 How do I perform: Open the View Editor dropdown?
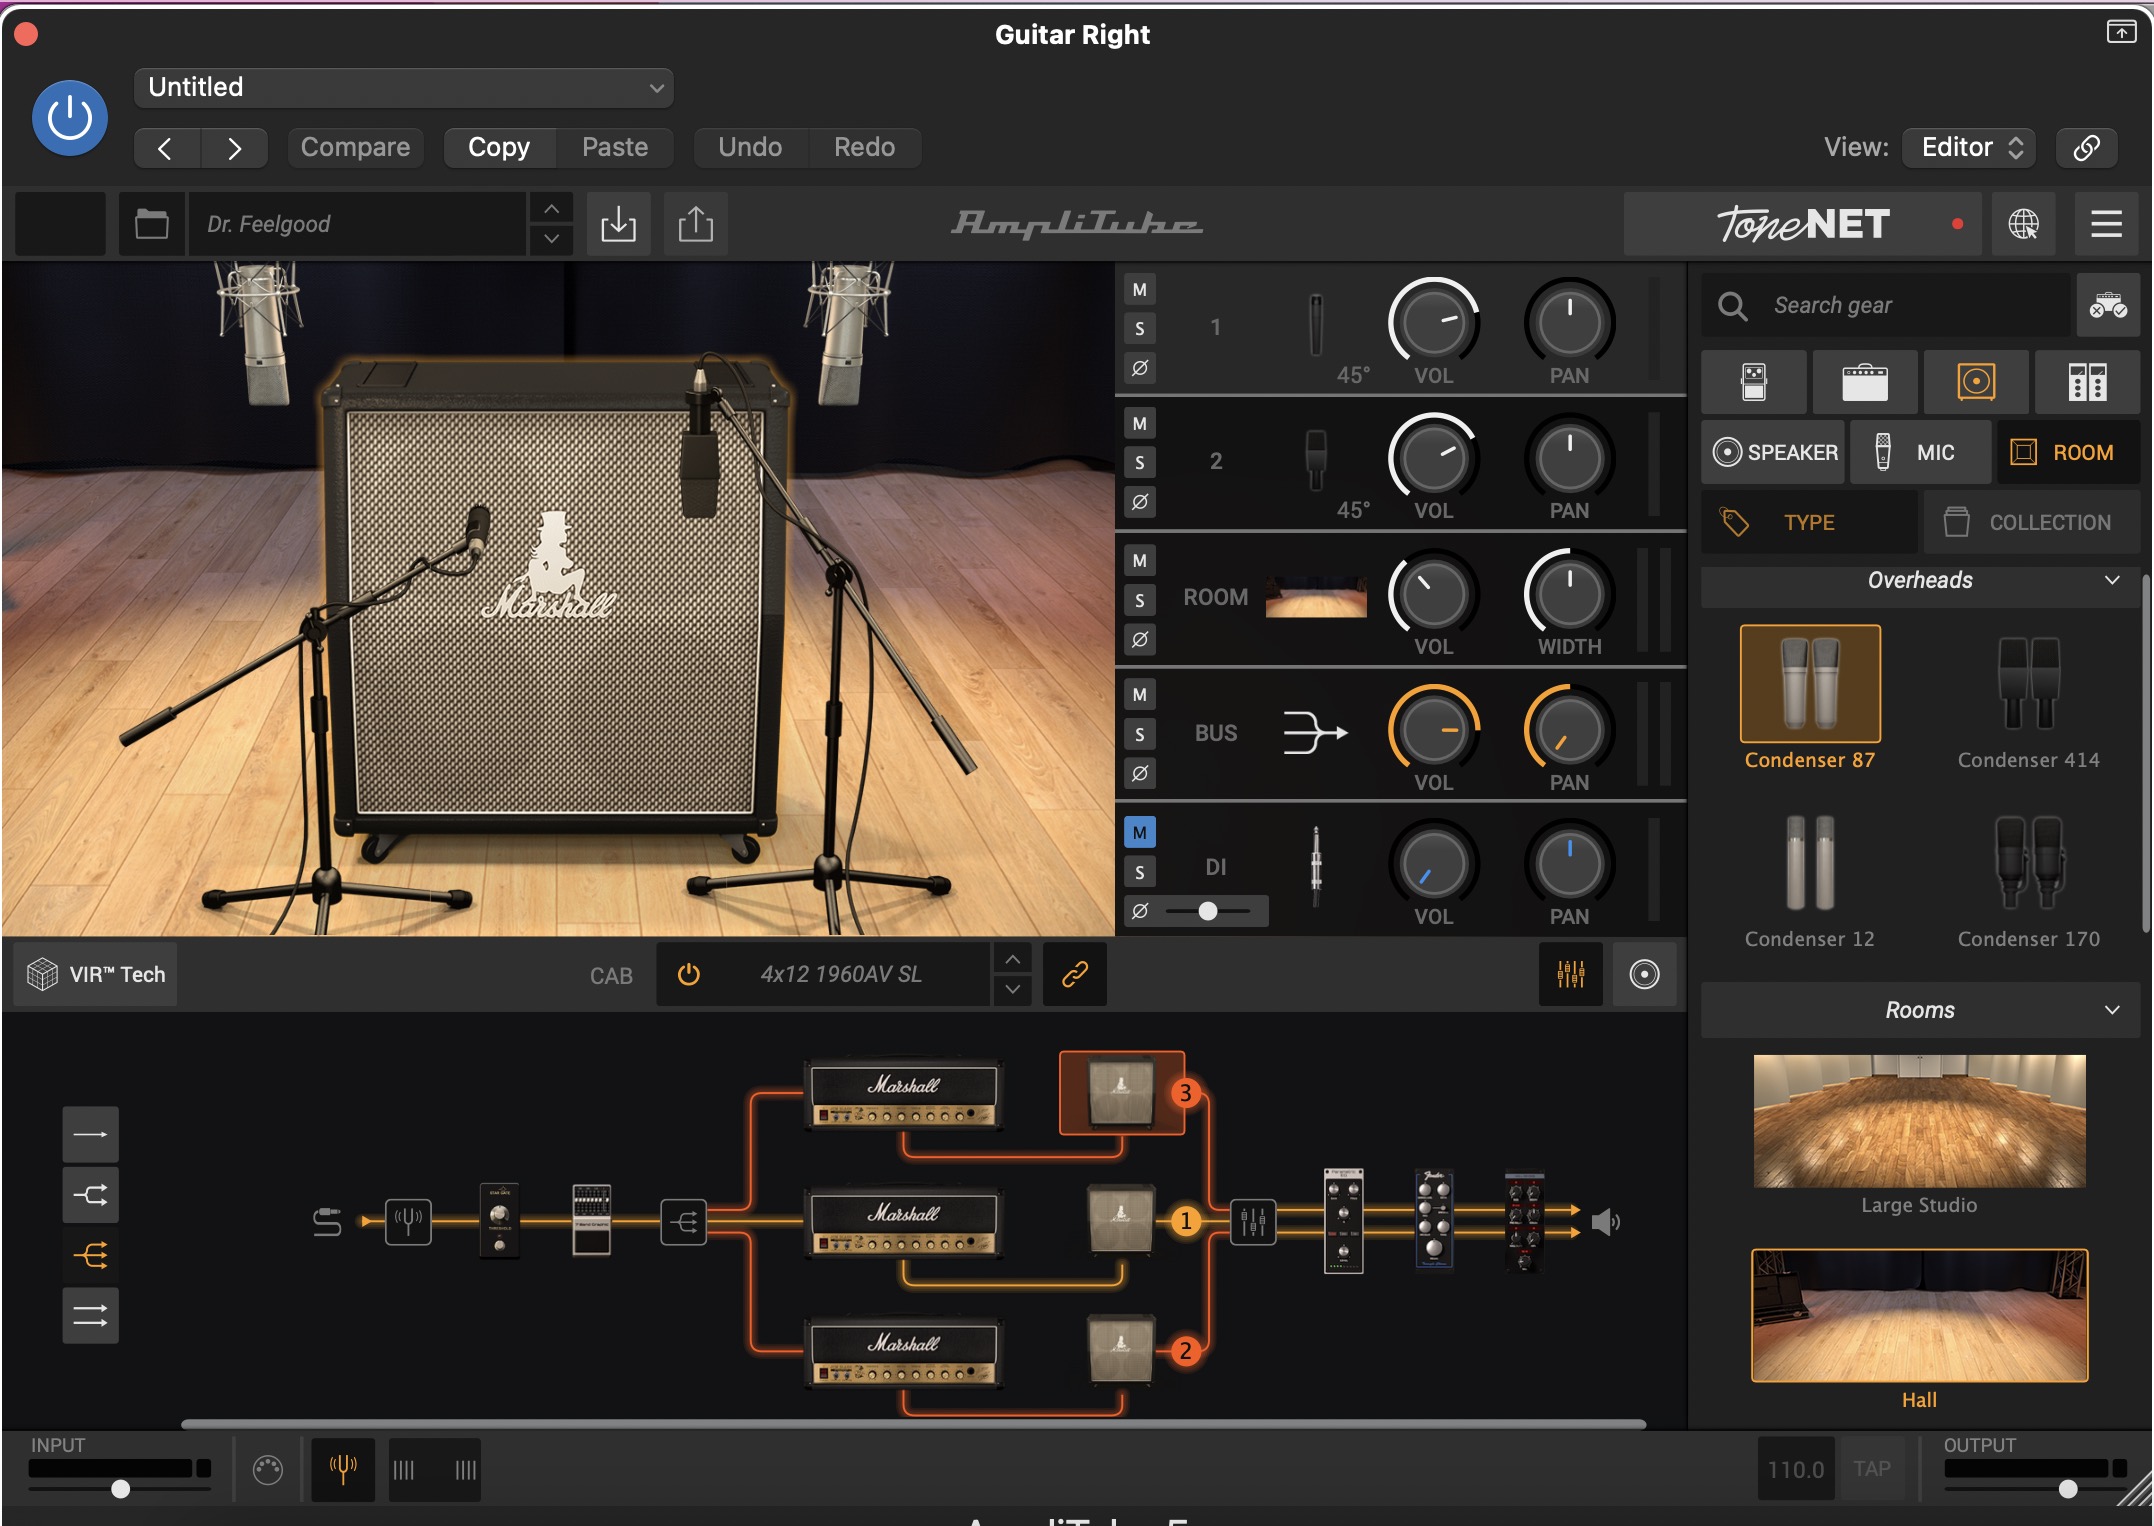pyautogui.click(x=1969, y=147)
